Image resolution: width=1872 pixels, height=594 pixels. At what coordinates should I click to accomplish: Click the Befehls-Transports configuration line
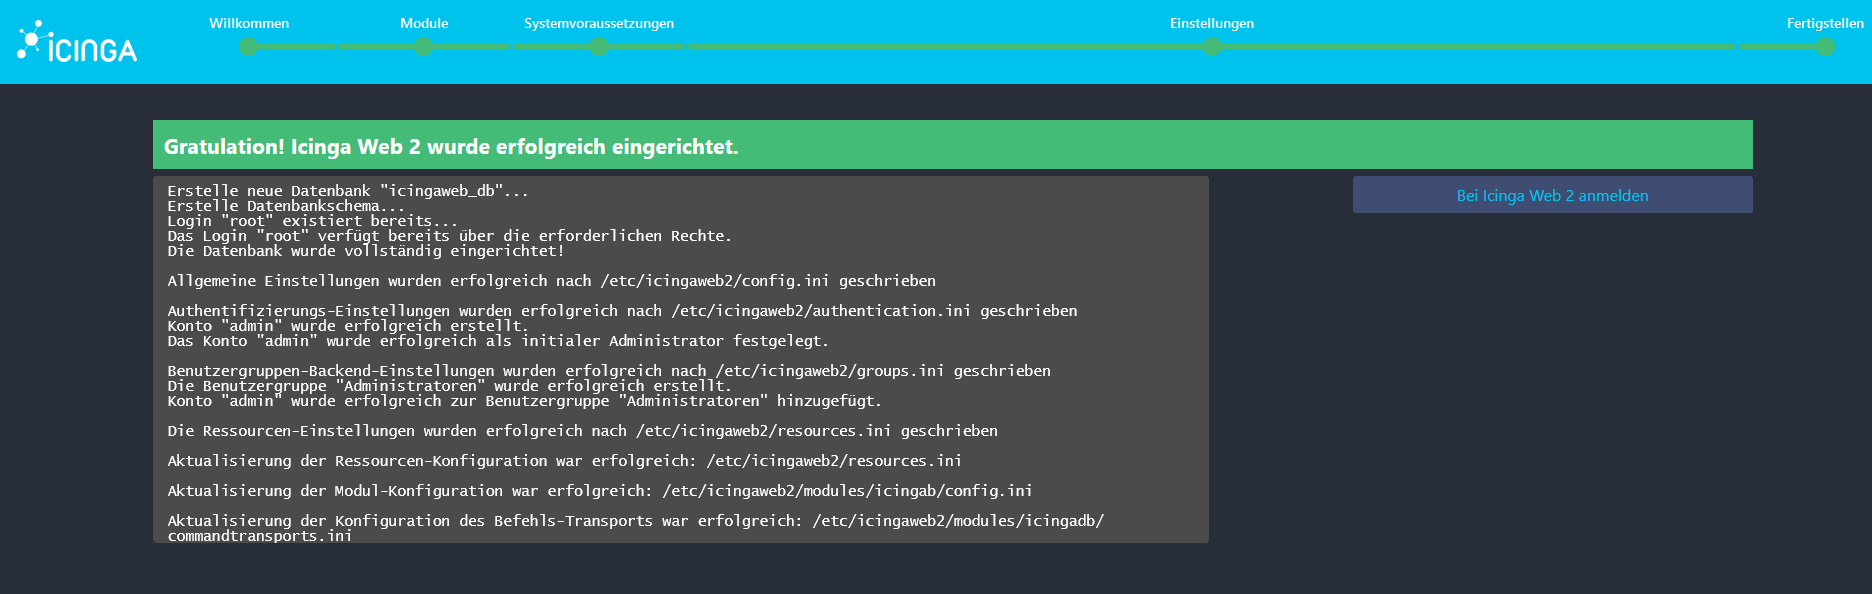636,528
